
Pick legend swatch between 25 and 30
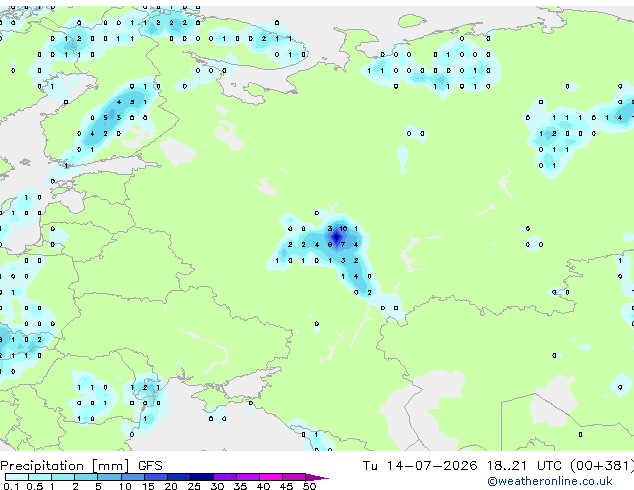pos(202,477)
